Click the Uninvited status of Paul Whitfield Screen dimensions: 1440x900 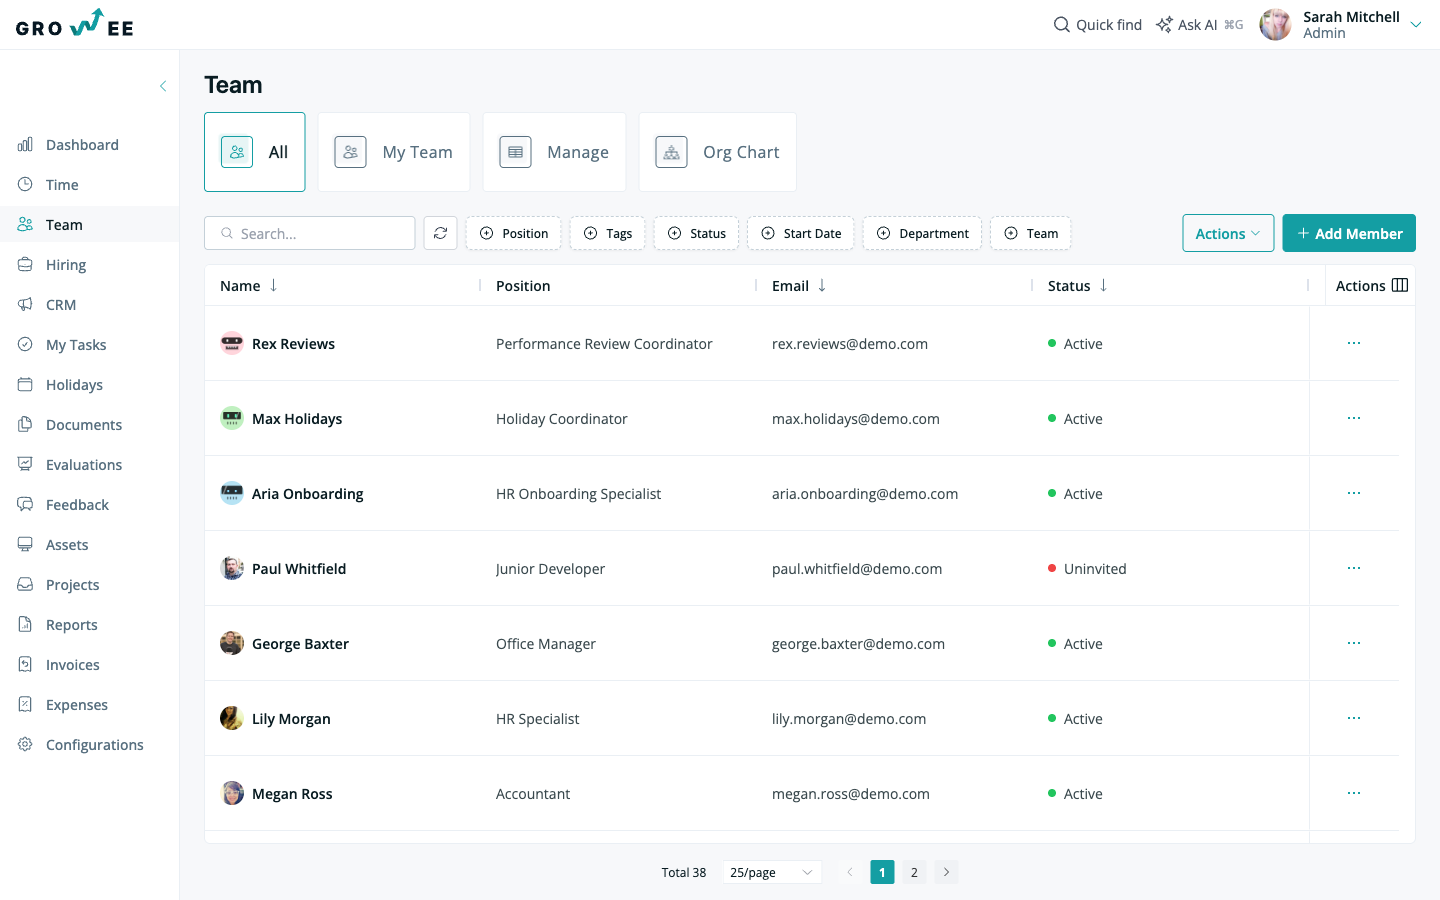pyautogui.click(x=1087, y=569)
